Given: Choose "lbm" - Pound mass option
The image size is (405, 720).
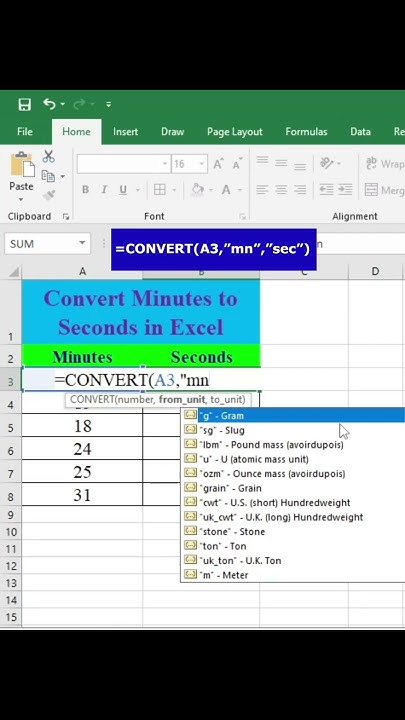Looking at the screenshot, I should click(x=293, y=444).
